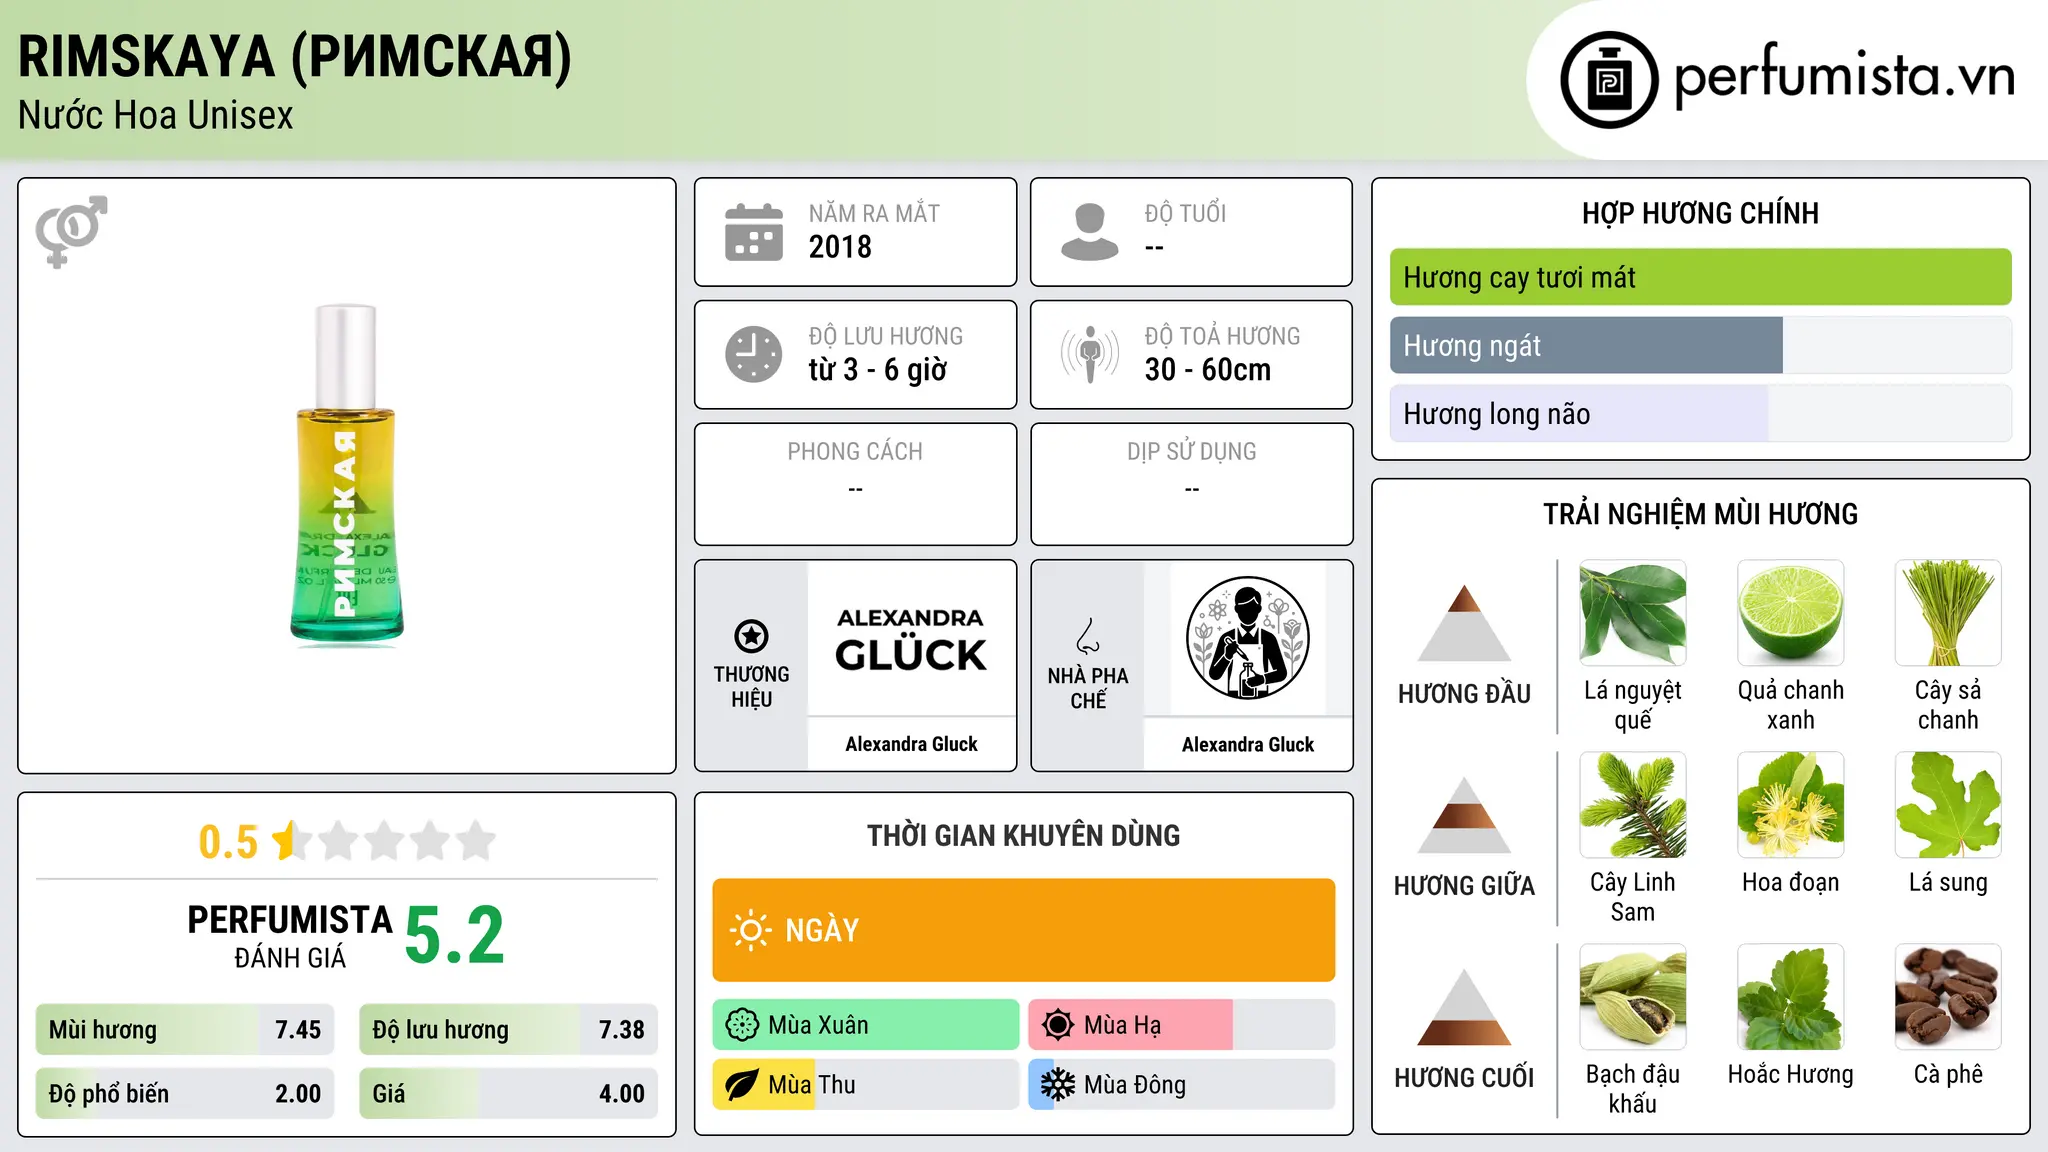This screenshot has width=2048, height=1152.
Task: Open the Hoa đoạn linden blossom image
Action: click(x=1790, y=805)
